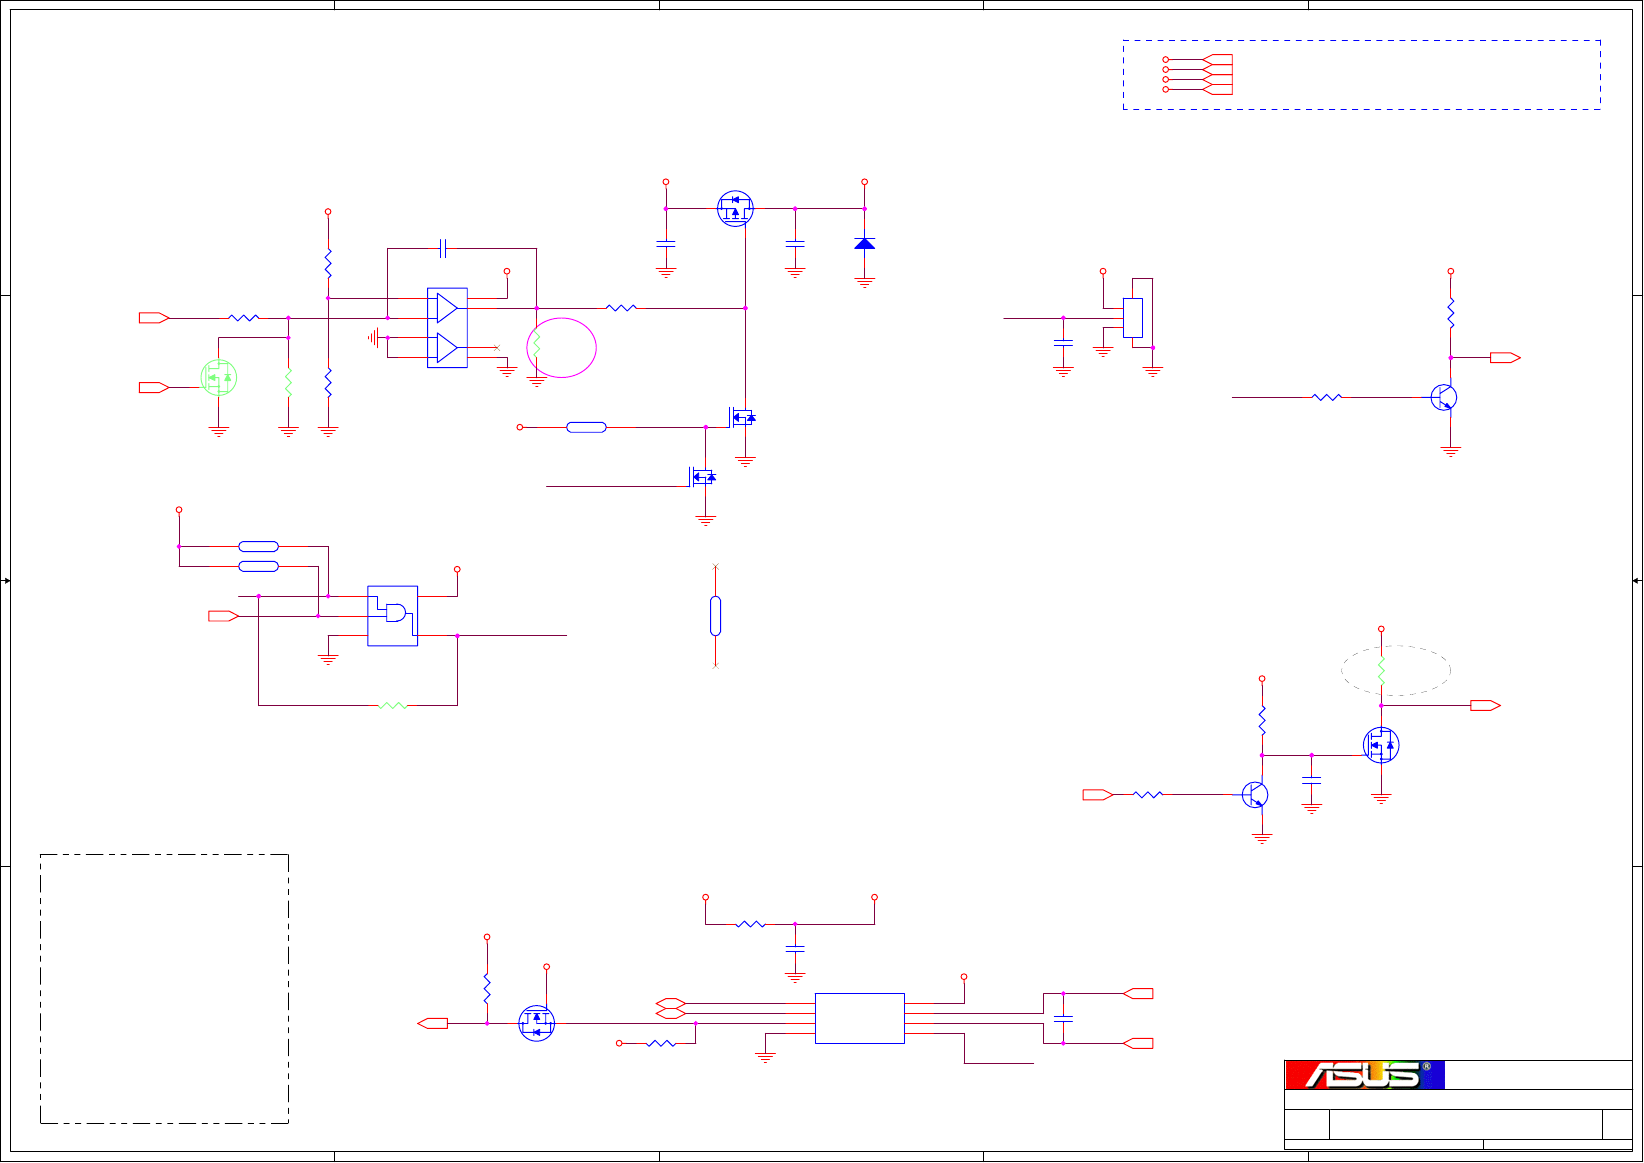1644x1163 pixels.
Task: Select the red output port at the blue-wire NPN collector
Action: (1505, 358)
